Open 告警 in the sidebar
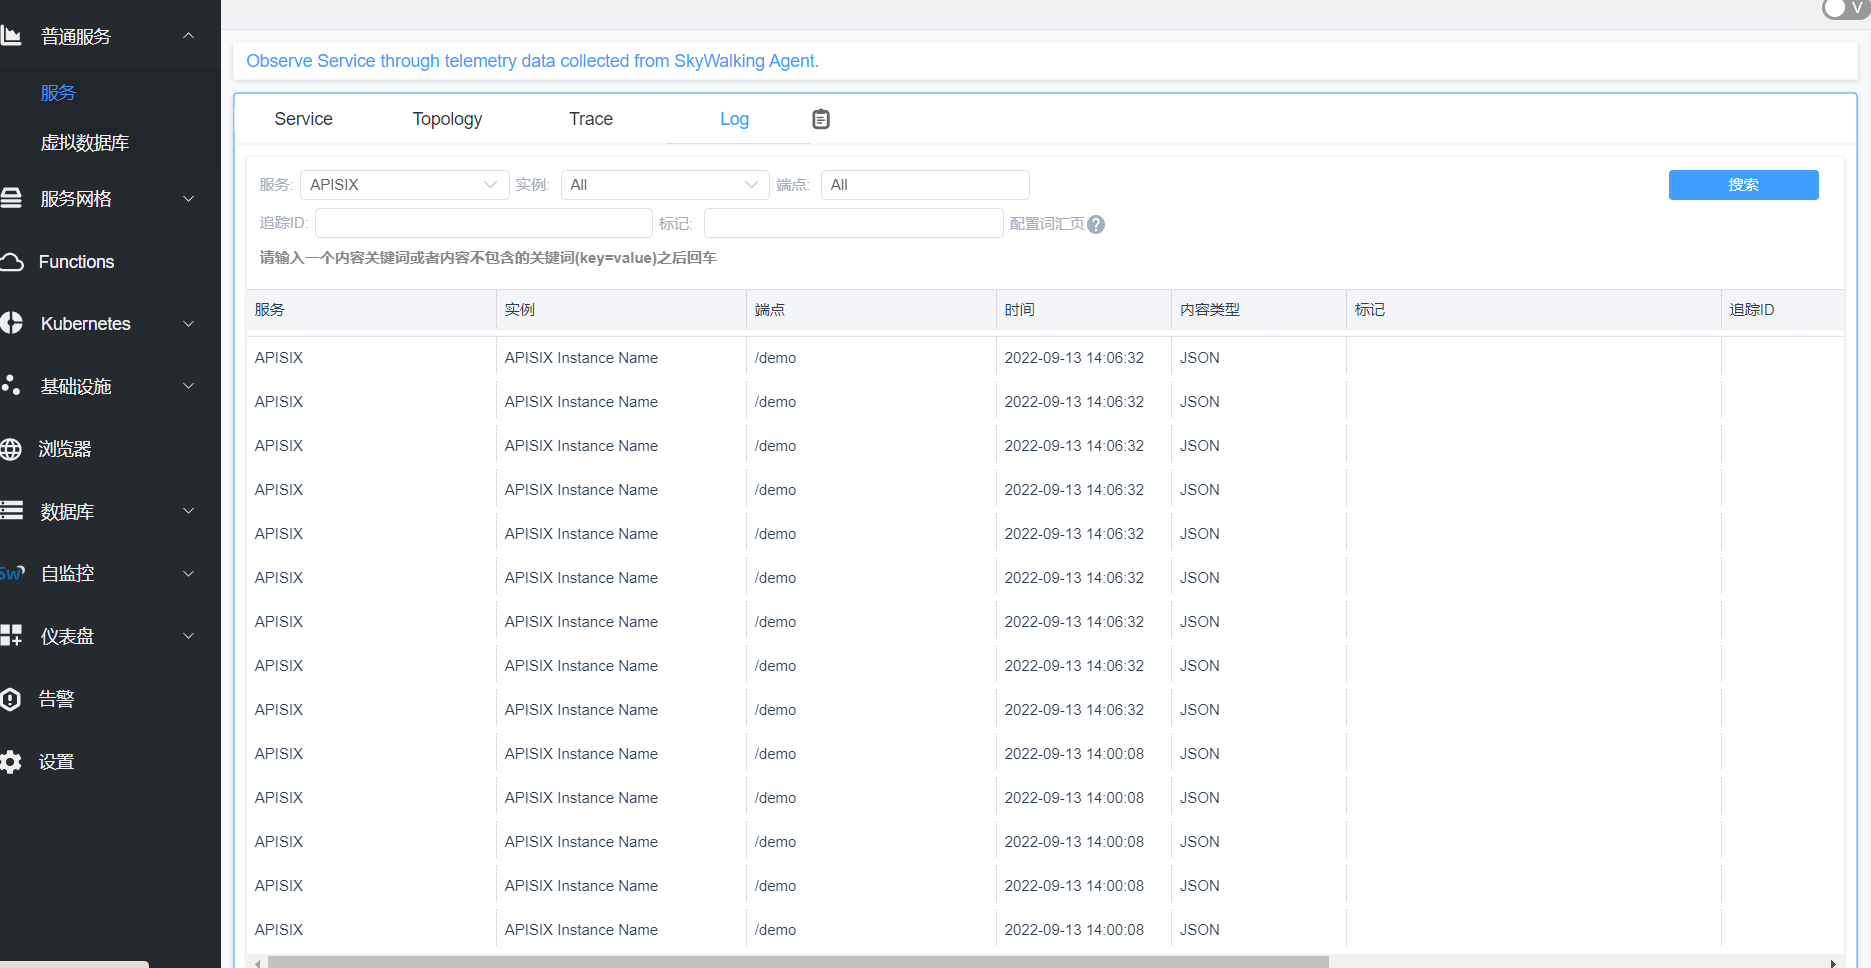The height and width of the screenshot is (968, 1871). [x=56, y=699]
